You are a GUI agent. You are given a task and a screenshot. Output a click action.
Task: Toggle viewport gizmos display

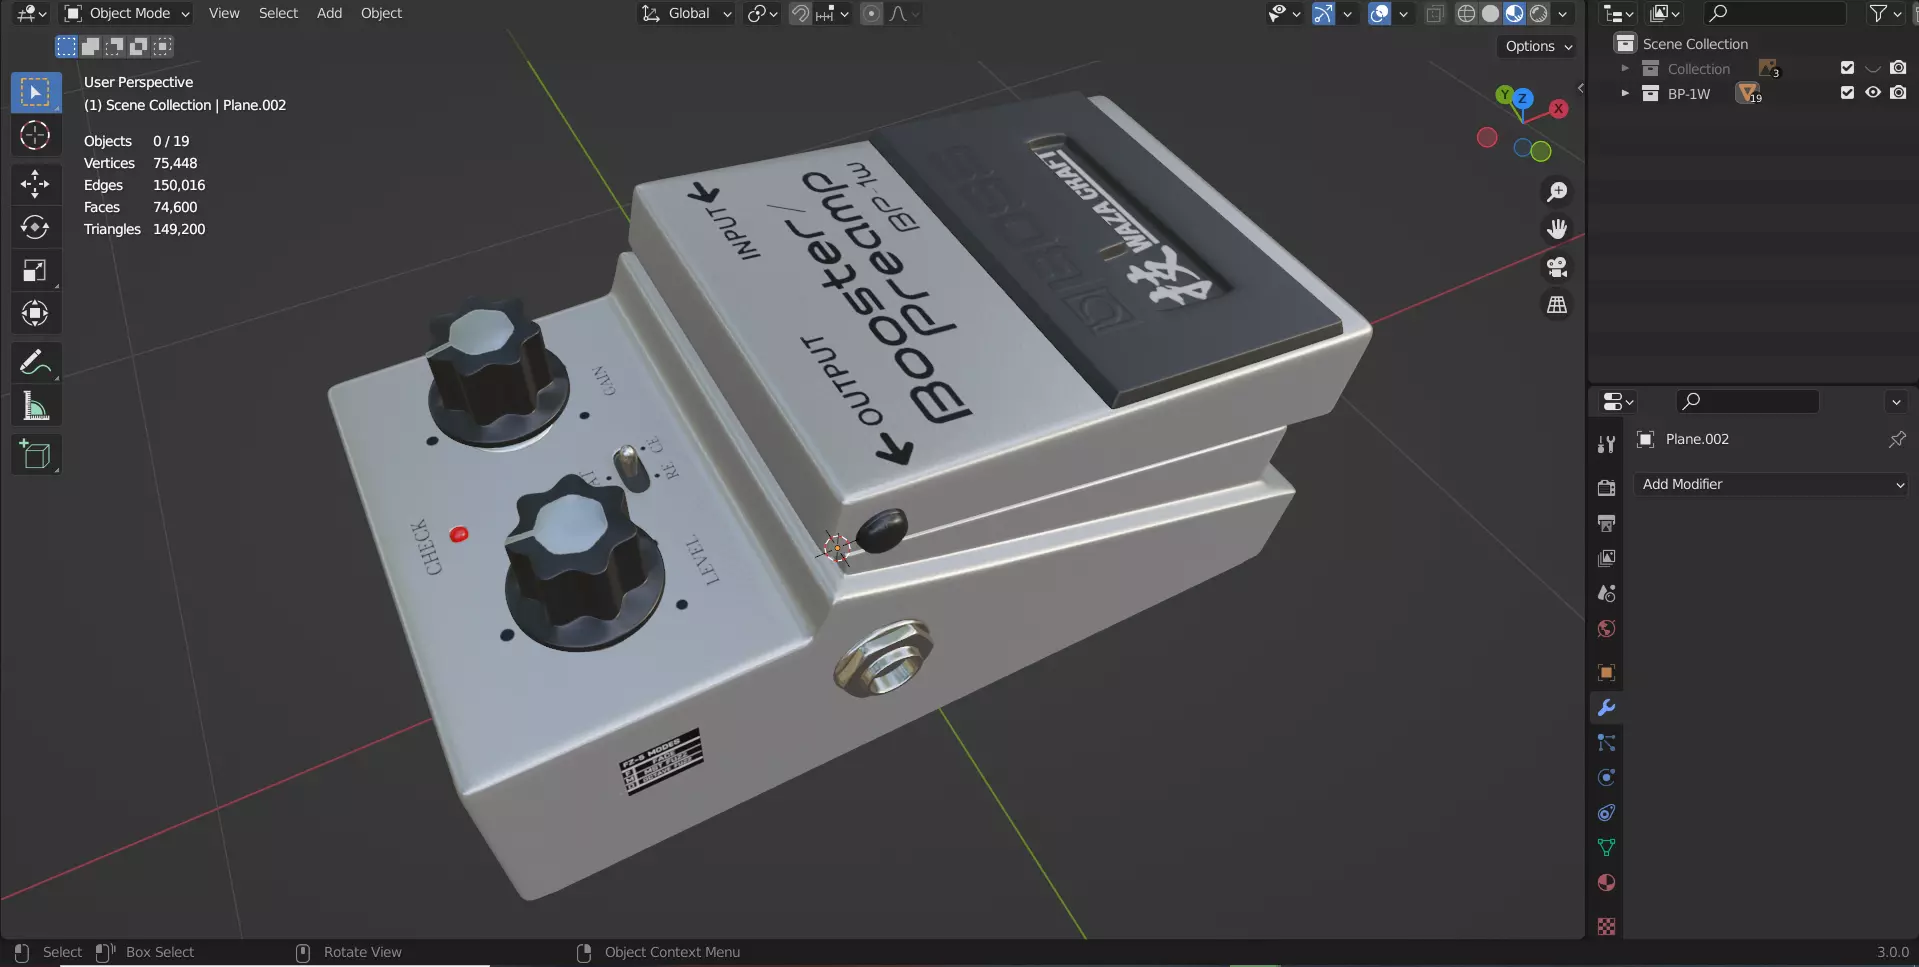point(1323,13)
